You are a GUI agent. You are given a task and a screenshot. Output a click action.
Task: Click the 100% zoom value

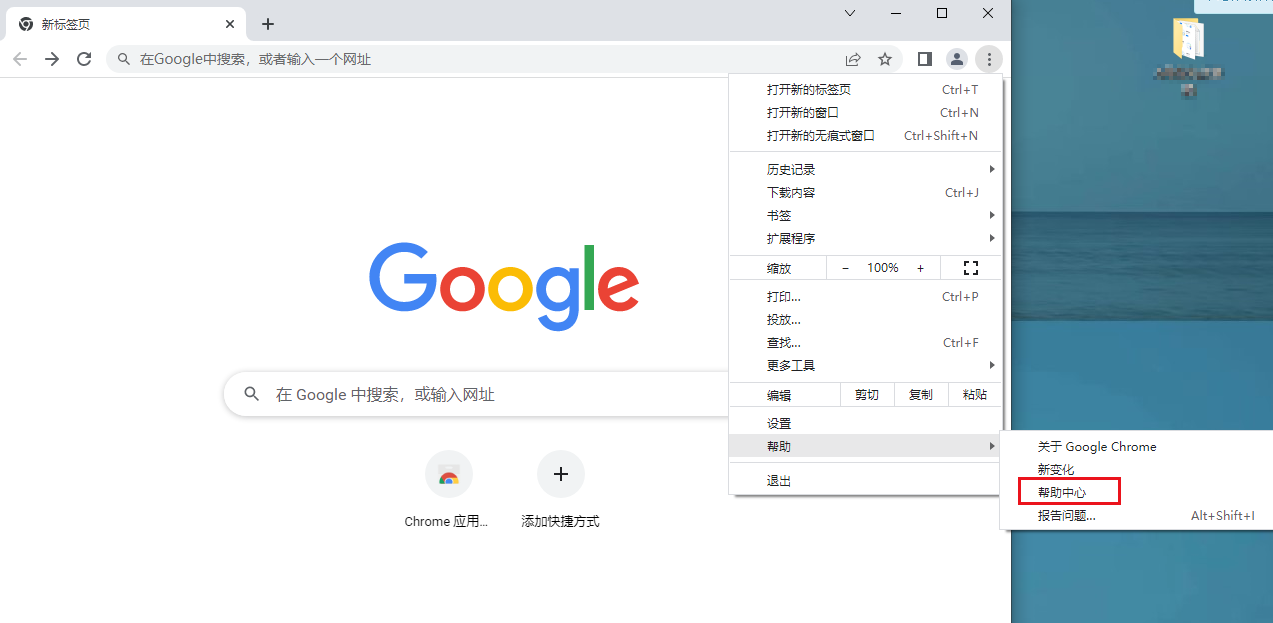click(883, 268)
